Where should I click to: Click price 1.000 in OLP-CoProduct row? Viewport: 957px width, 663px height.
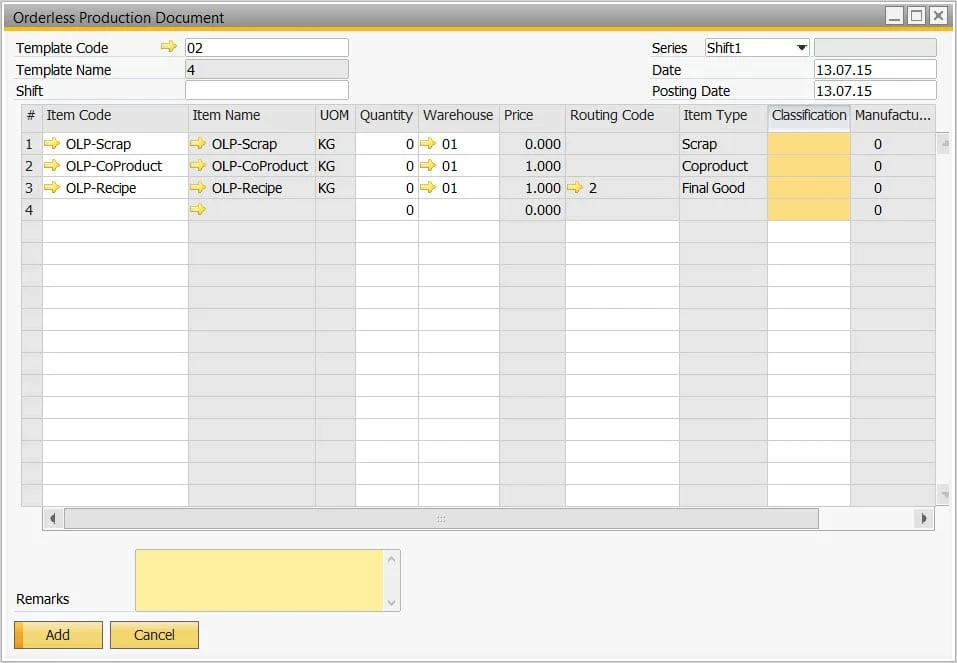click(532, 165)
